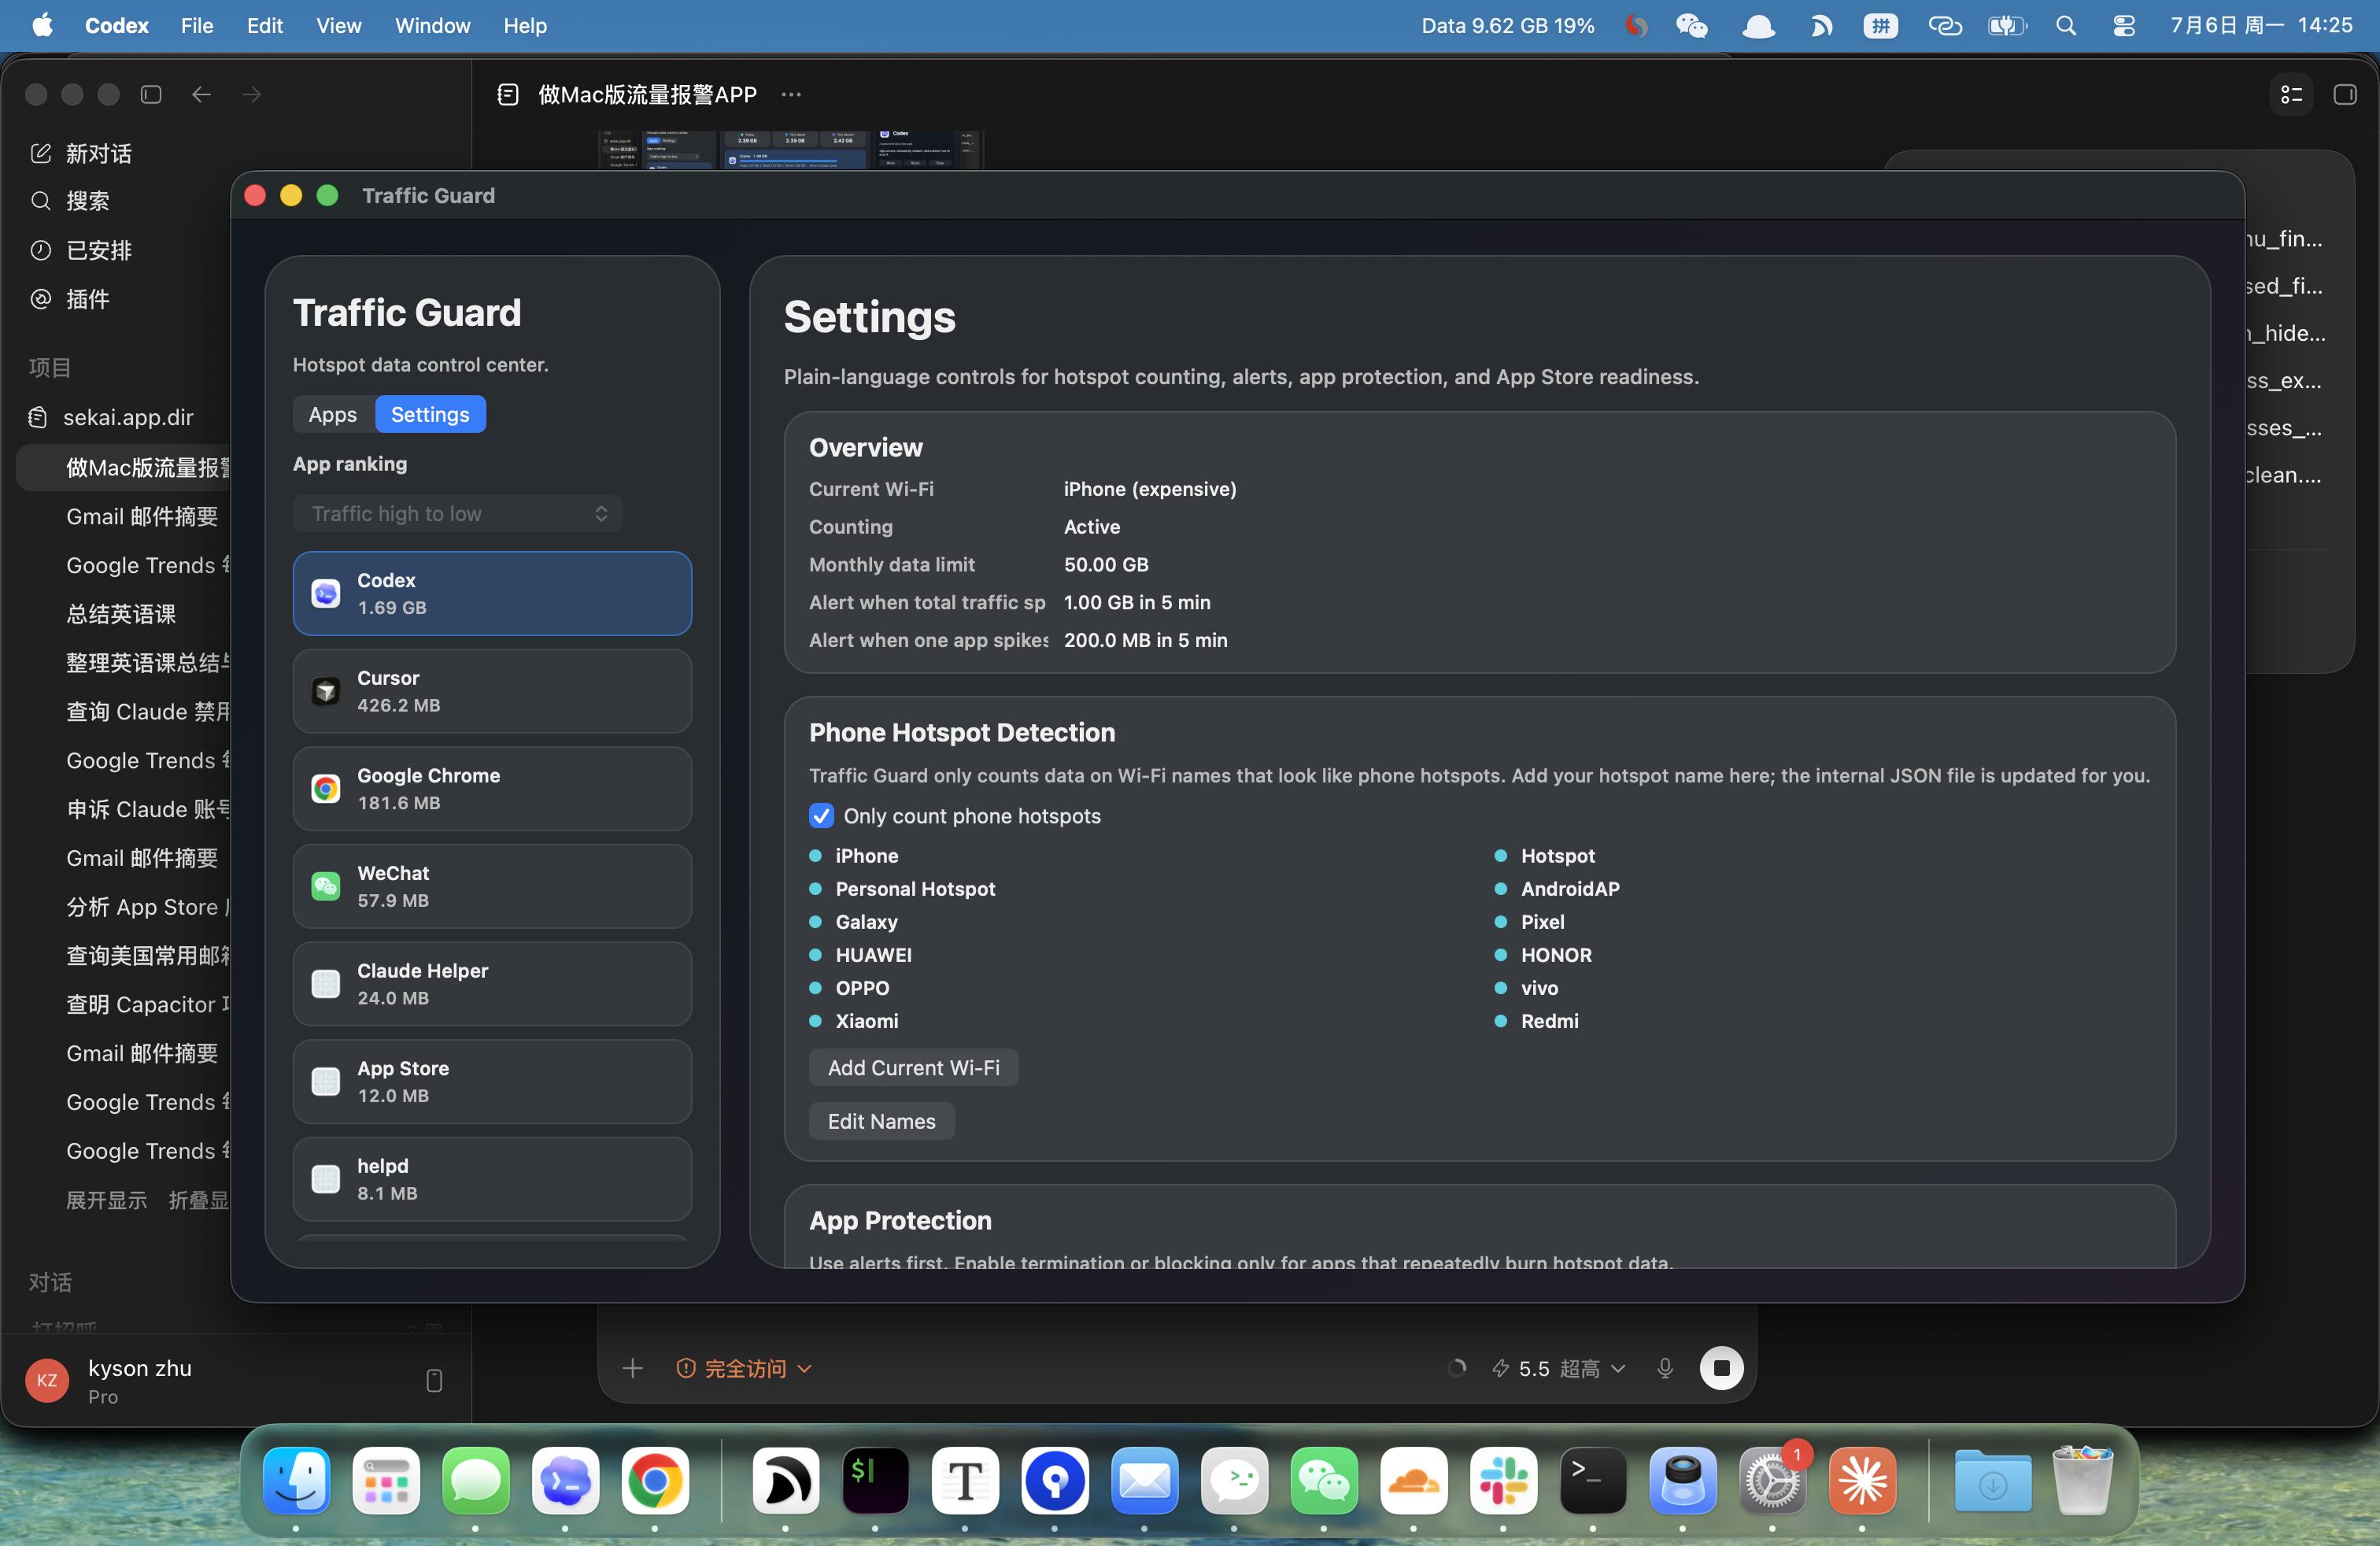Viewport: 2380px width, 1546px height.
Task: Click the Apple menu icon
Action: click(x=42, y=25)
